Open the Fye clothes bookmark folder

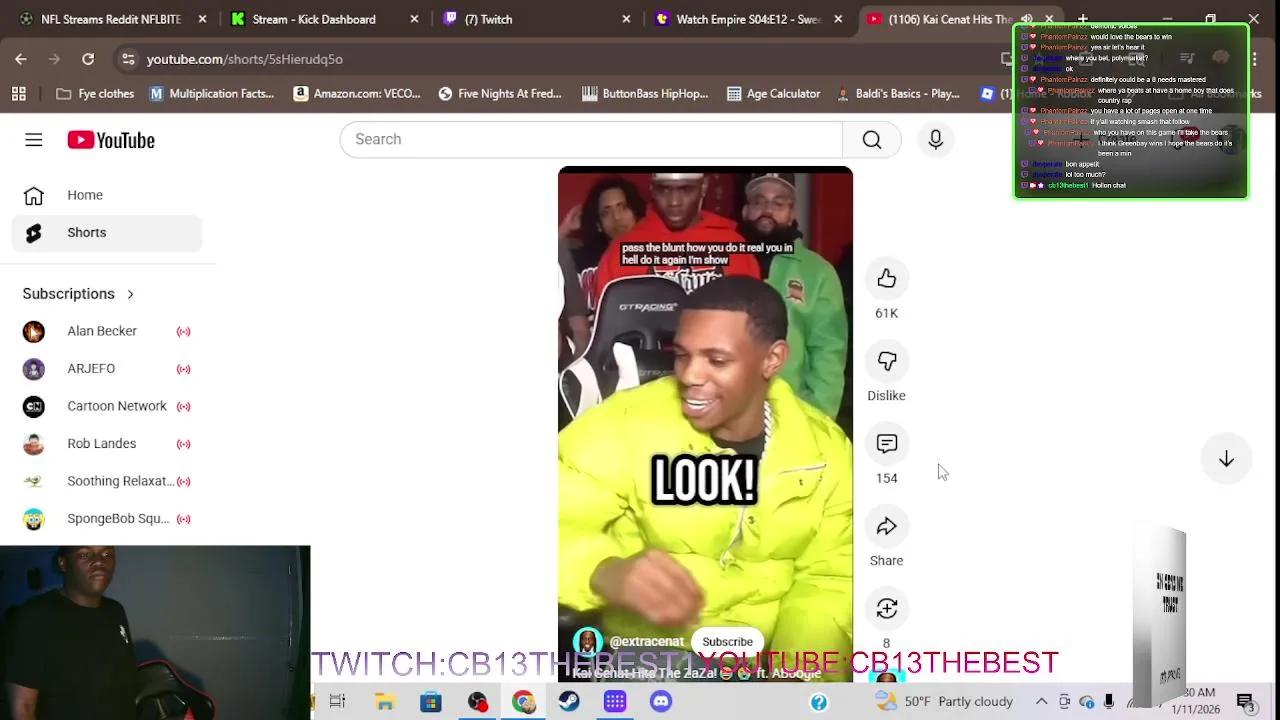pyautogui.click(x=95, y=94)
